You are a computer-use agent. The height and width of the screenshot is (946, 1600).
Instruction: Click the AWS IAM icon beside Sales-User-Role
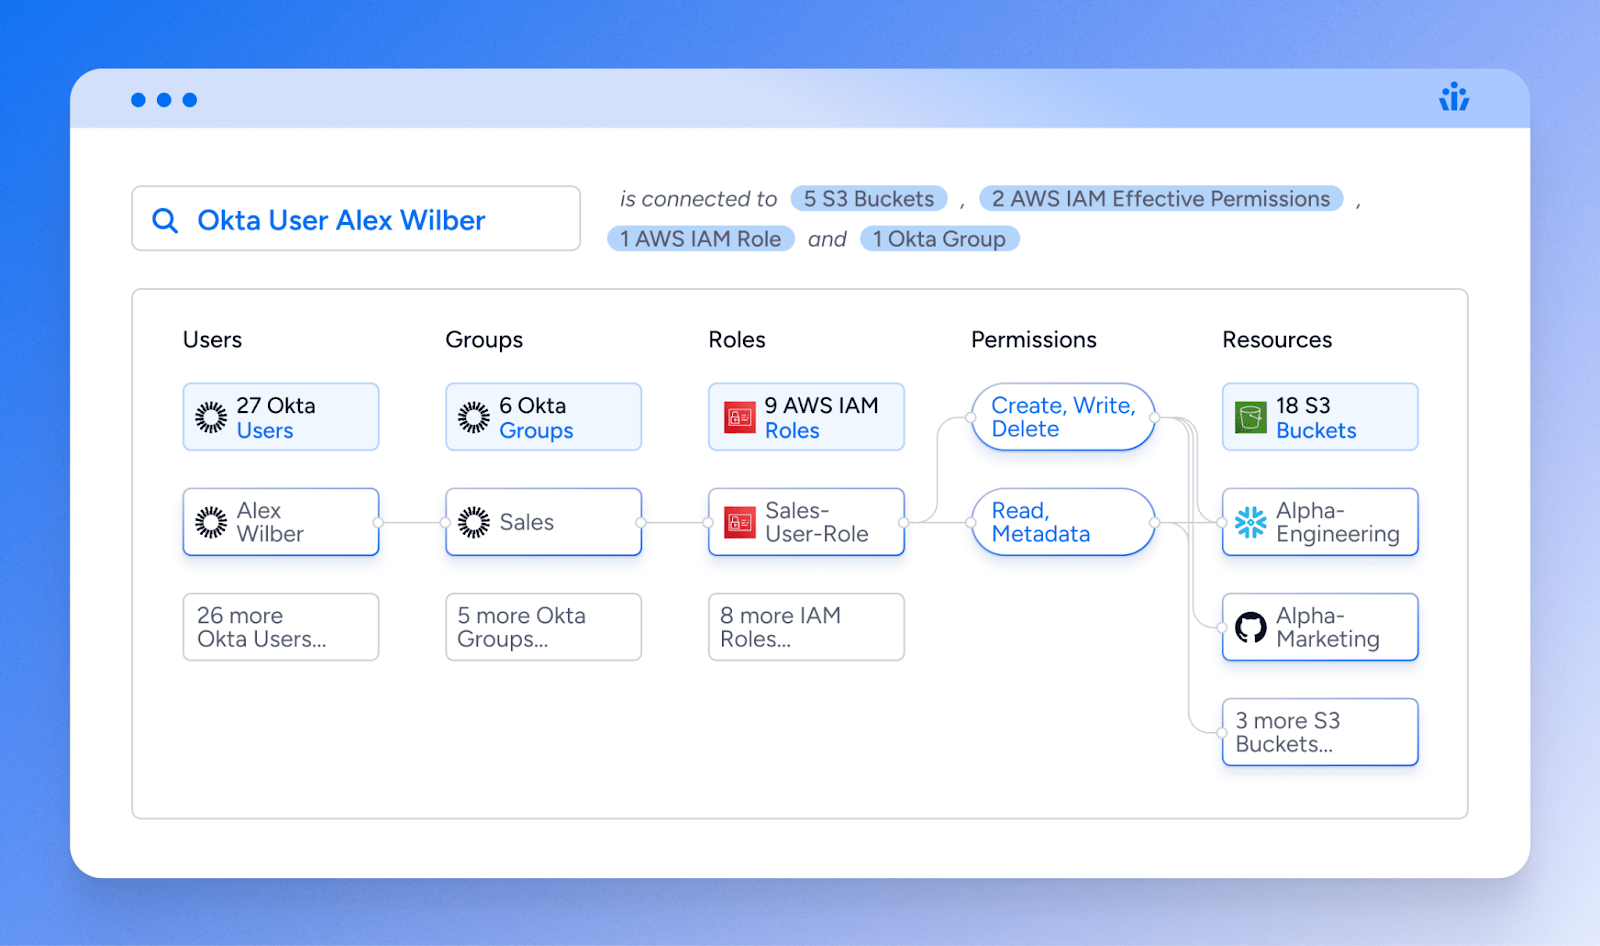pos(740,522)
